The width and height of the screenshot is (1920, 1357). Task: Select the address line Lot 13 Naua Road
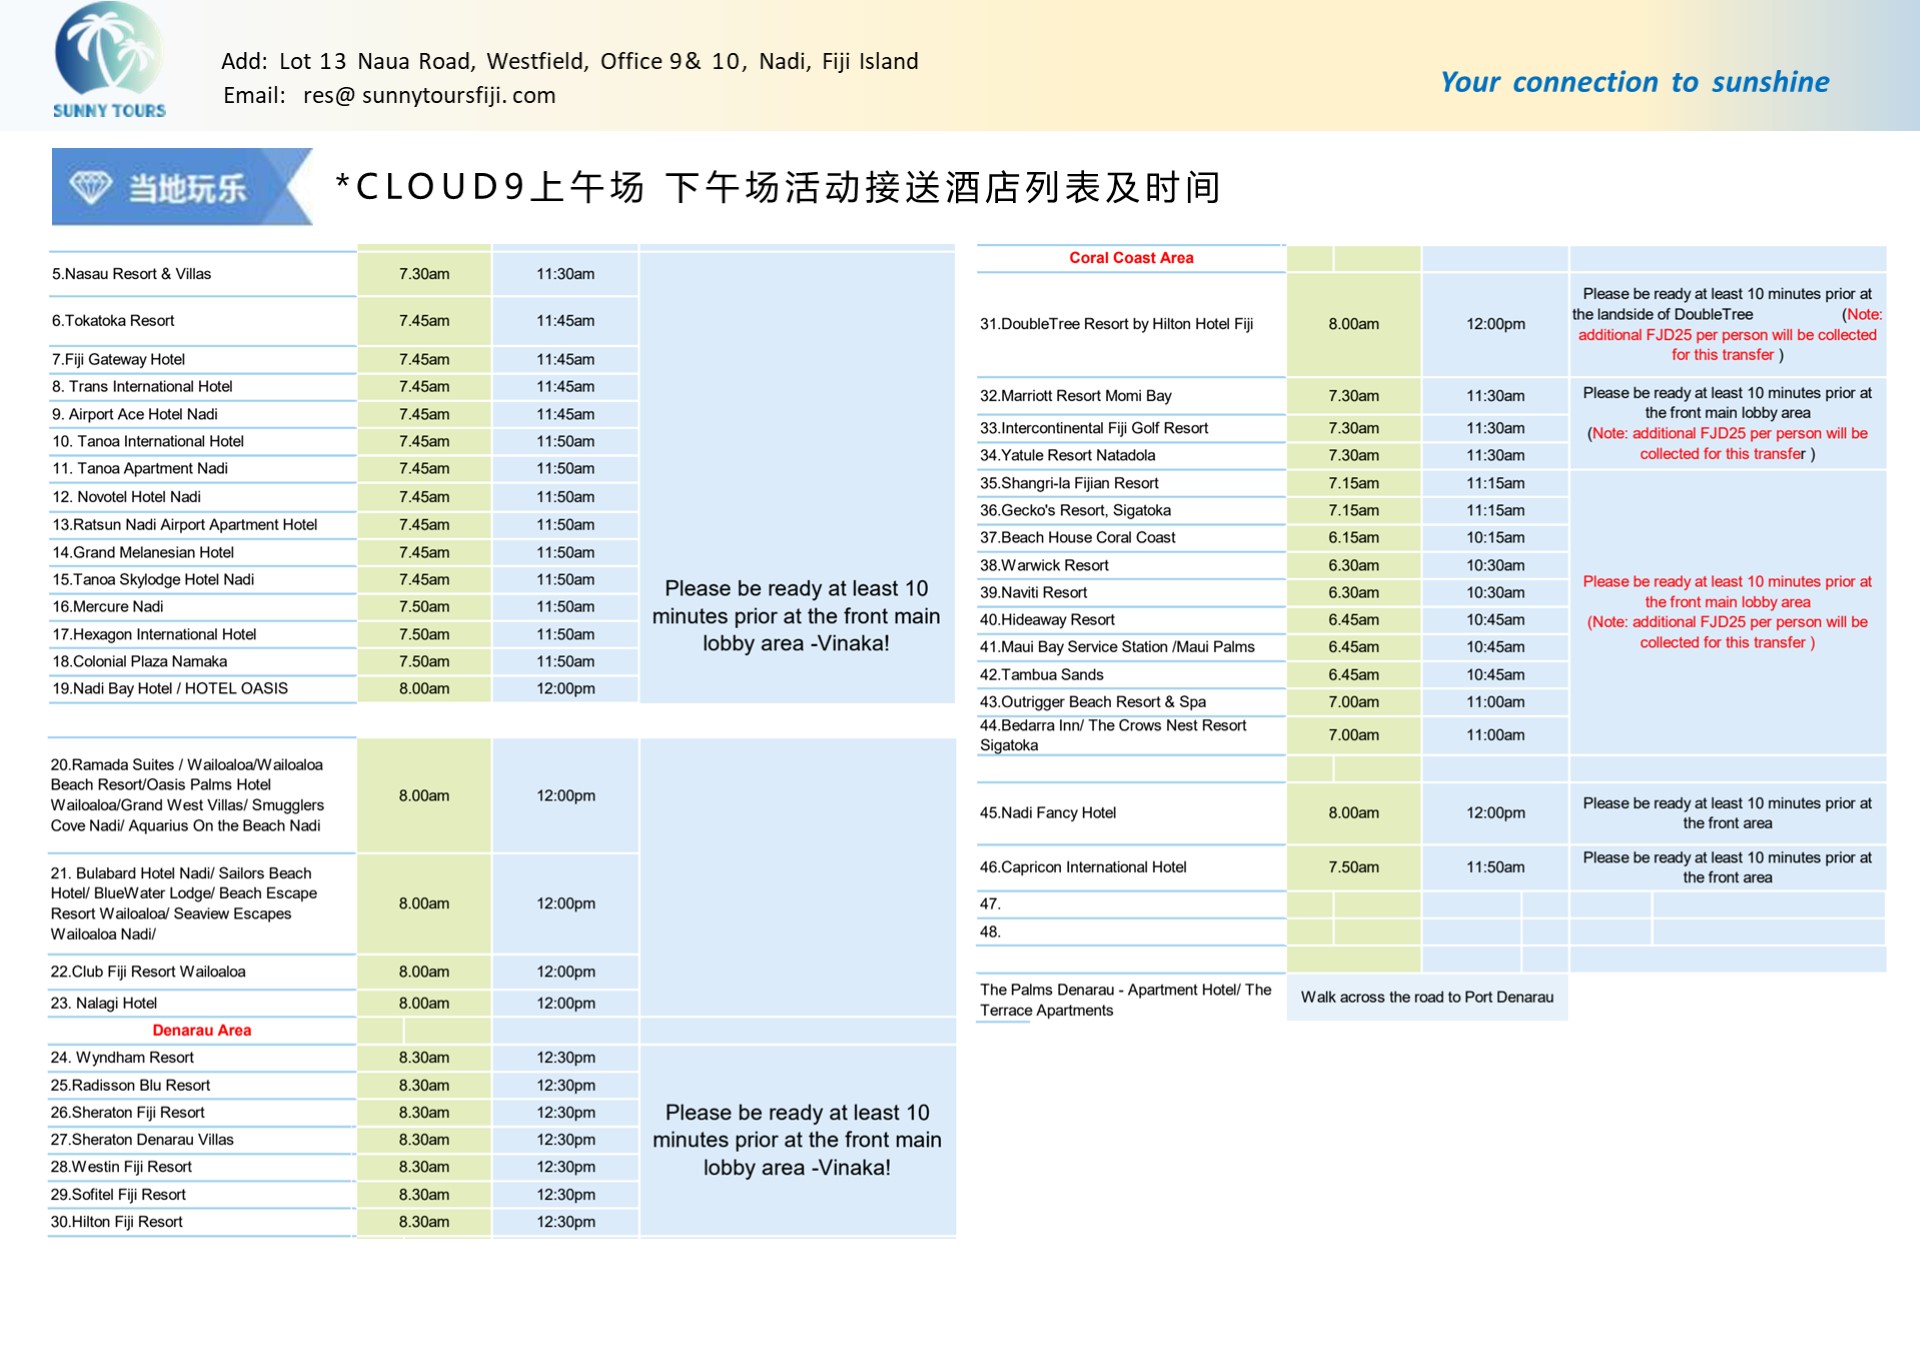tap(569, 61)
